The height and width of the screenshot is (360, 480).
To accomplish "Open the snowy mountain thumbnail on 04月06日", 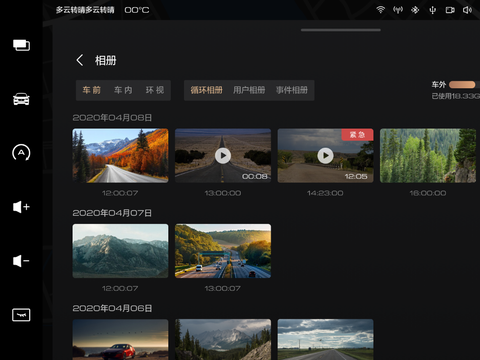I will [223, 339].
